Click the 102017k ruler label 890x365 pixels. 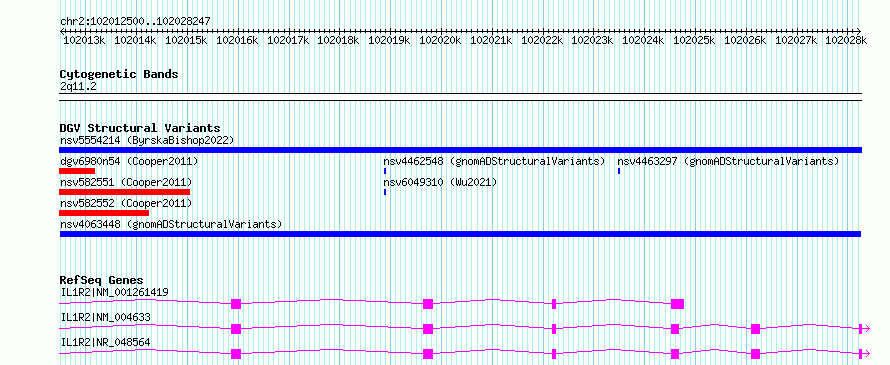click(288, 40)
